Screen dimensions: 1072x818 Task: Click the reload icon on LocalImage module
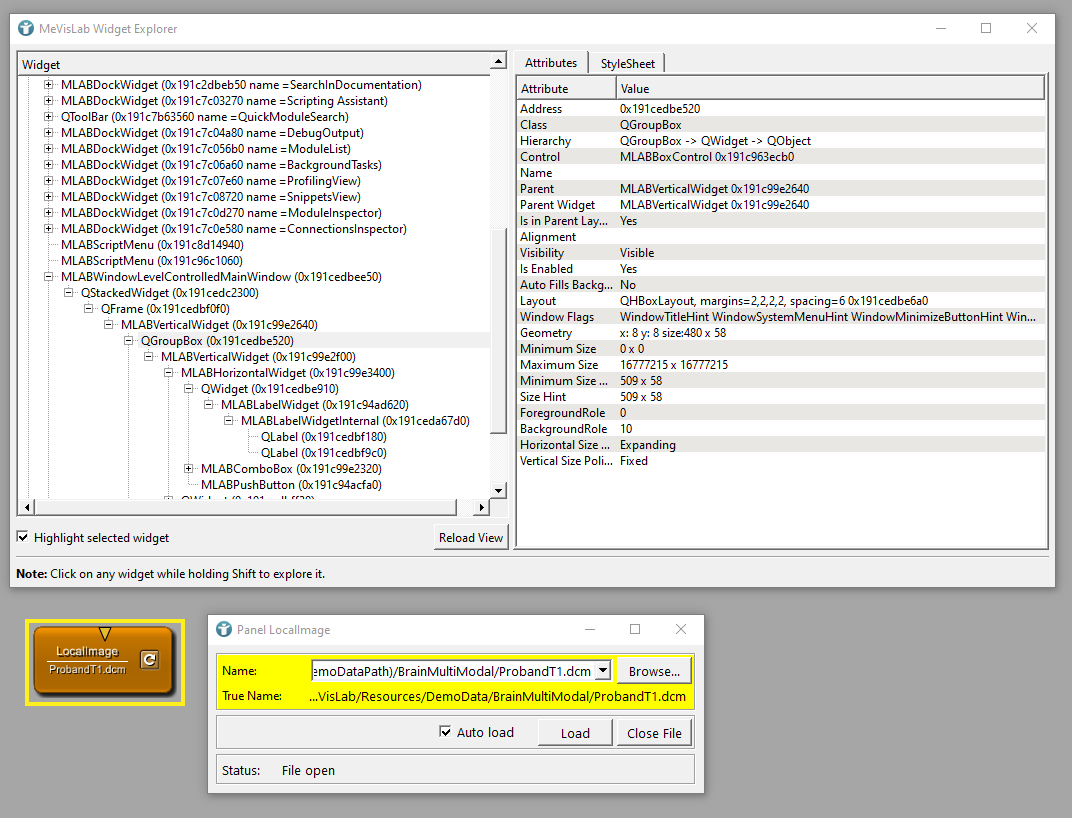point(148,659)
